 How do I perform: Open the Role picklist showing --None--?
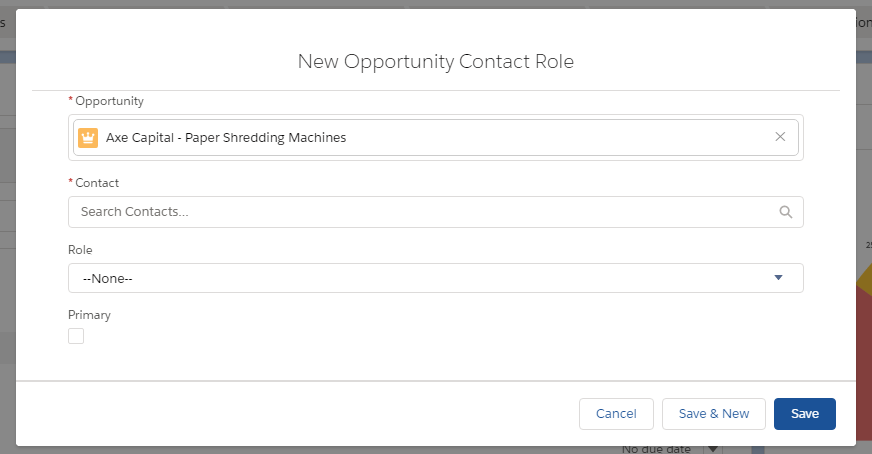click(x=435, y=278)
